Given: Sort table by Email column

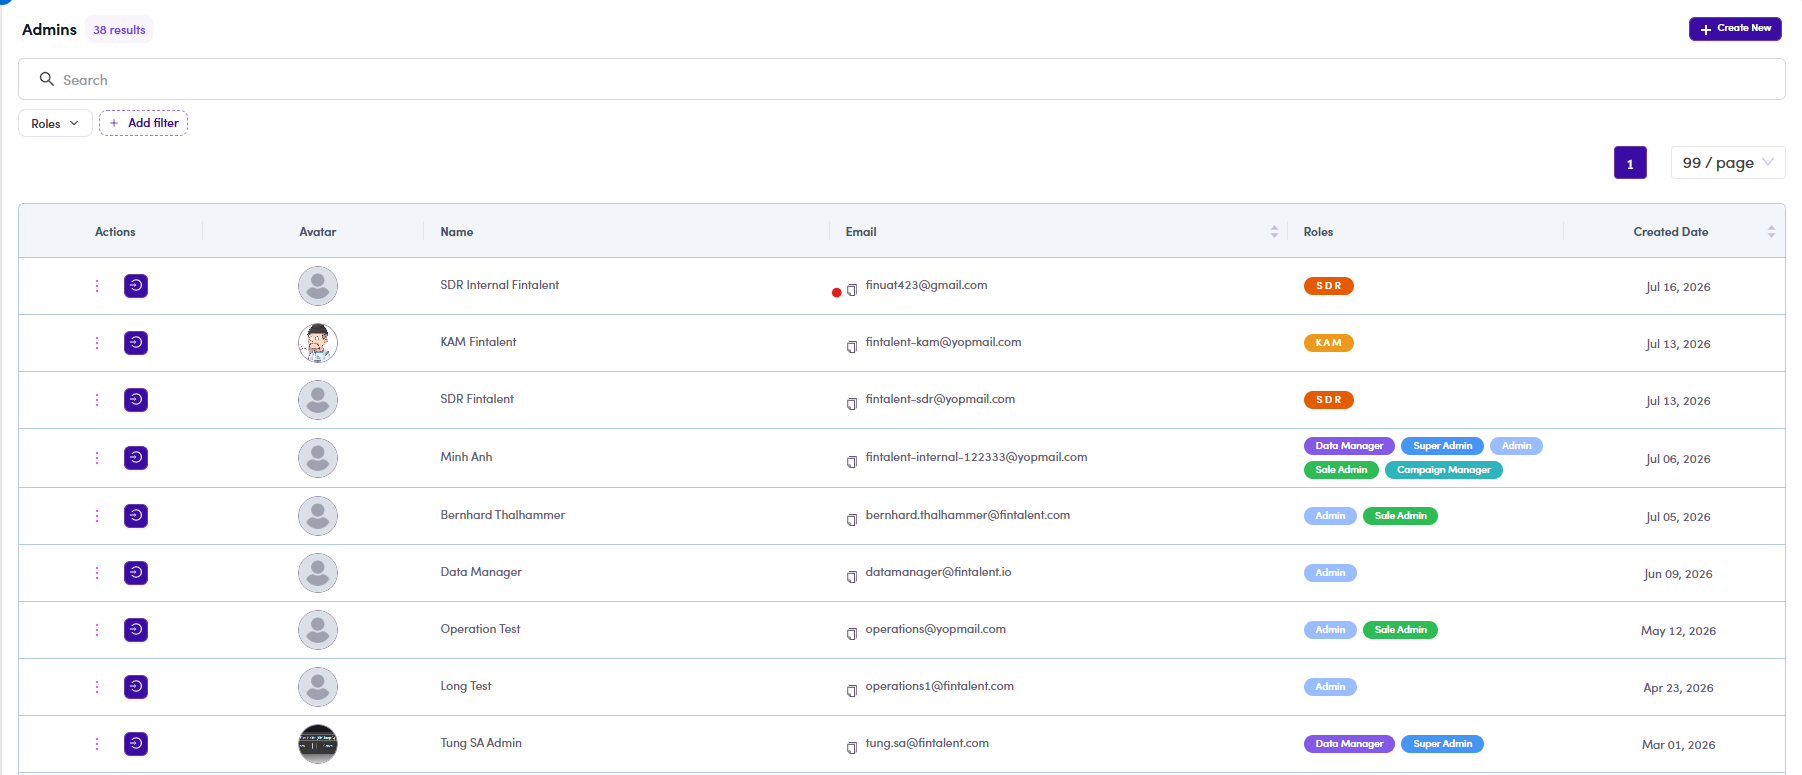Looking at the screenshot, I should pyautogui.click(x=1274, y=232).
